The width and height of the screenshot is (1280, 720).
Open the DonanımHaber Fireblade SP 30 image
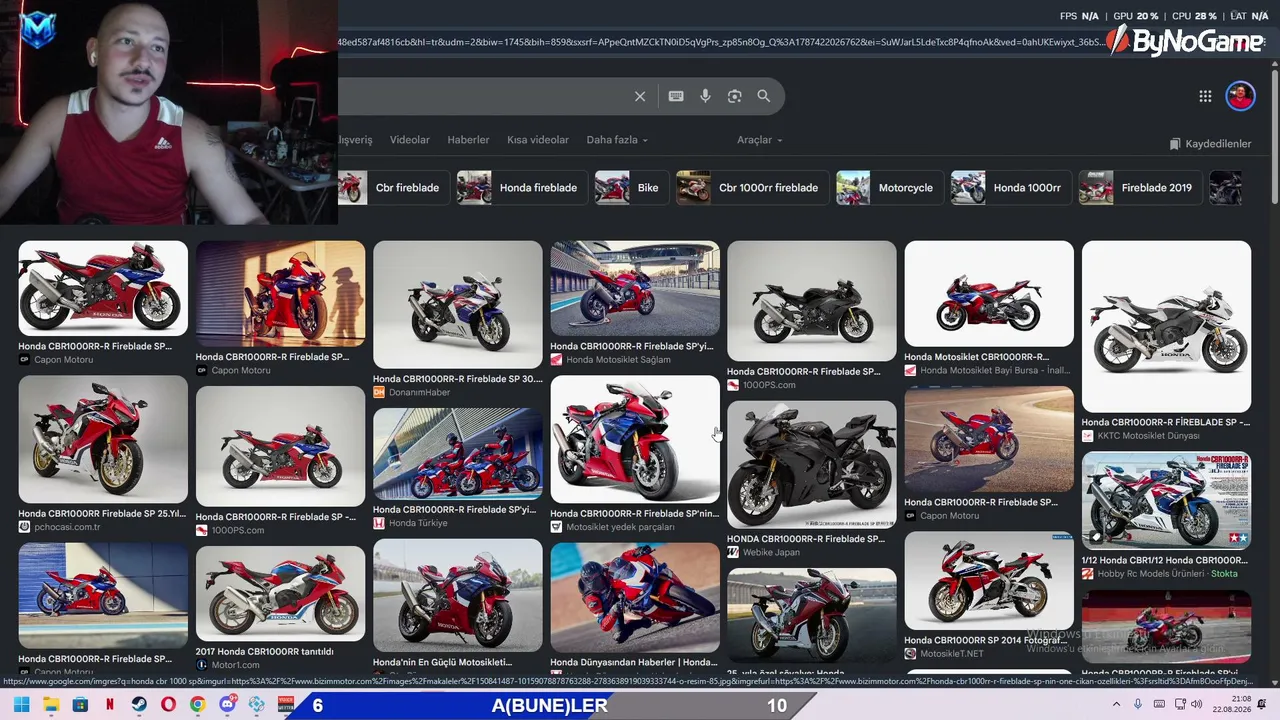click(458, 304)
